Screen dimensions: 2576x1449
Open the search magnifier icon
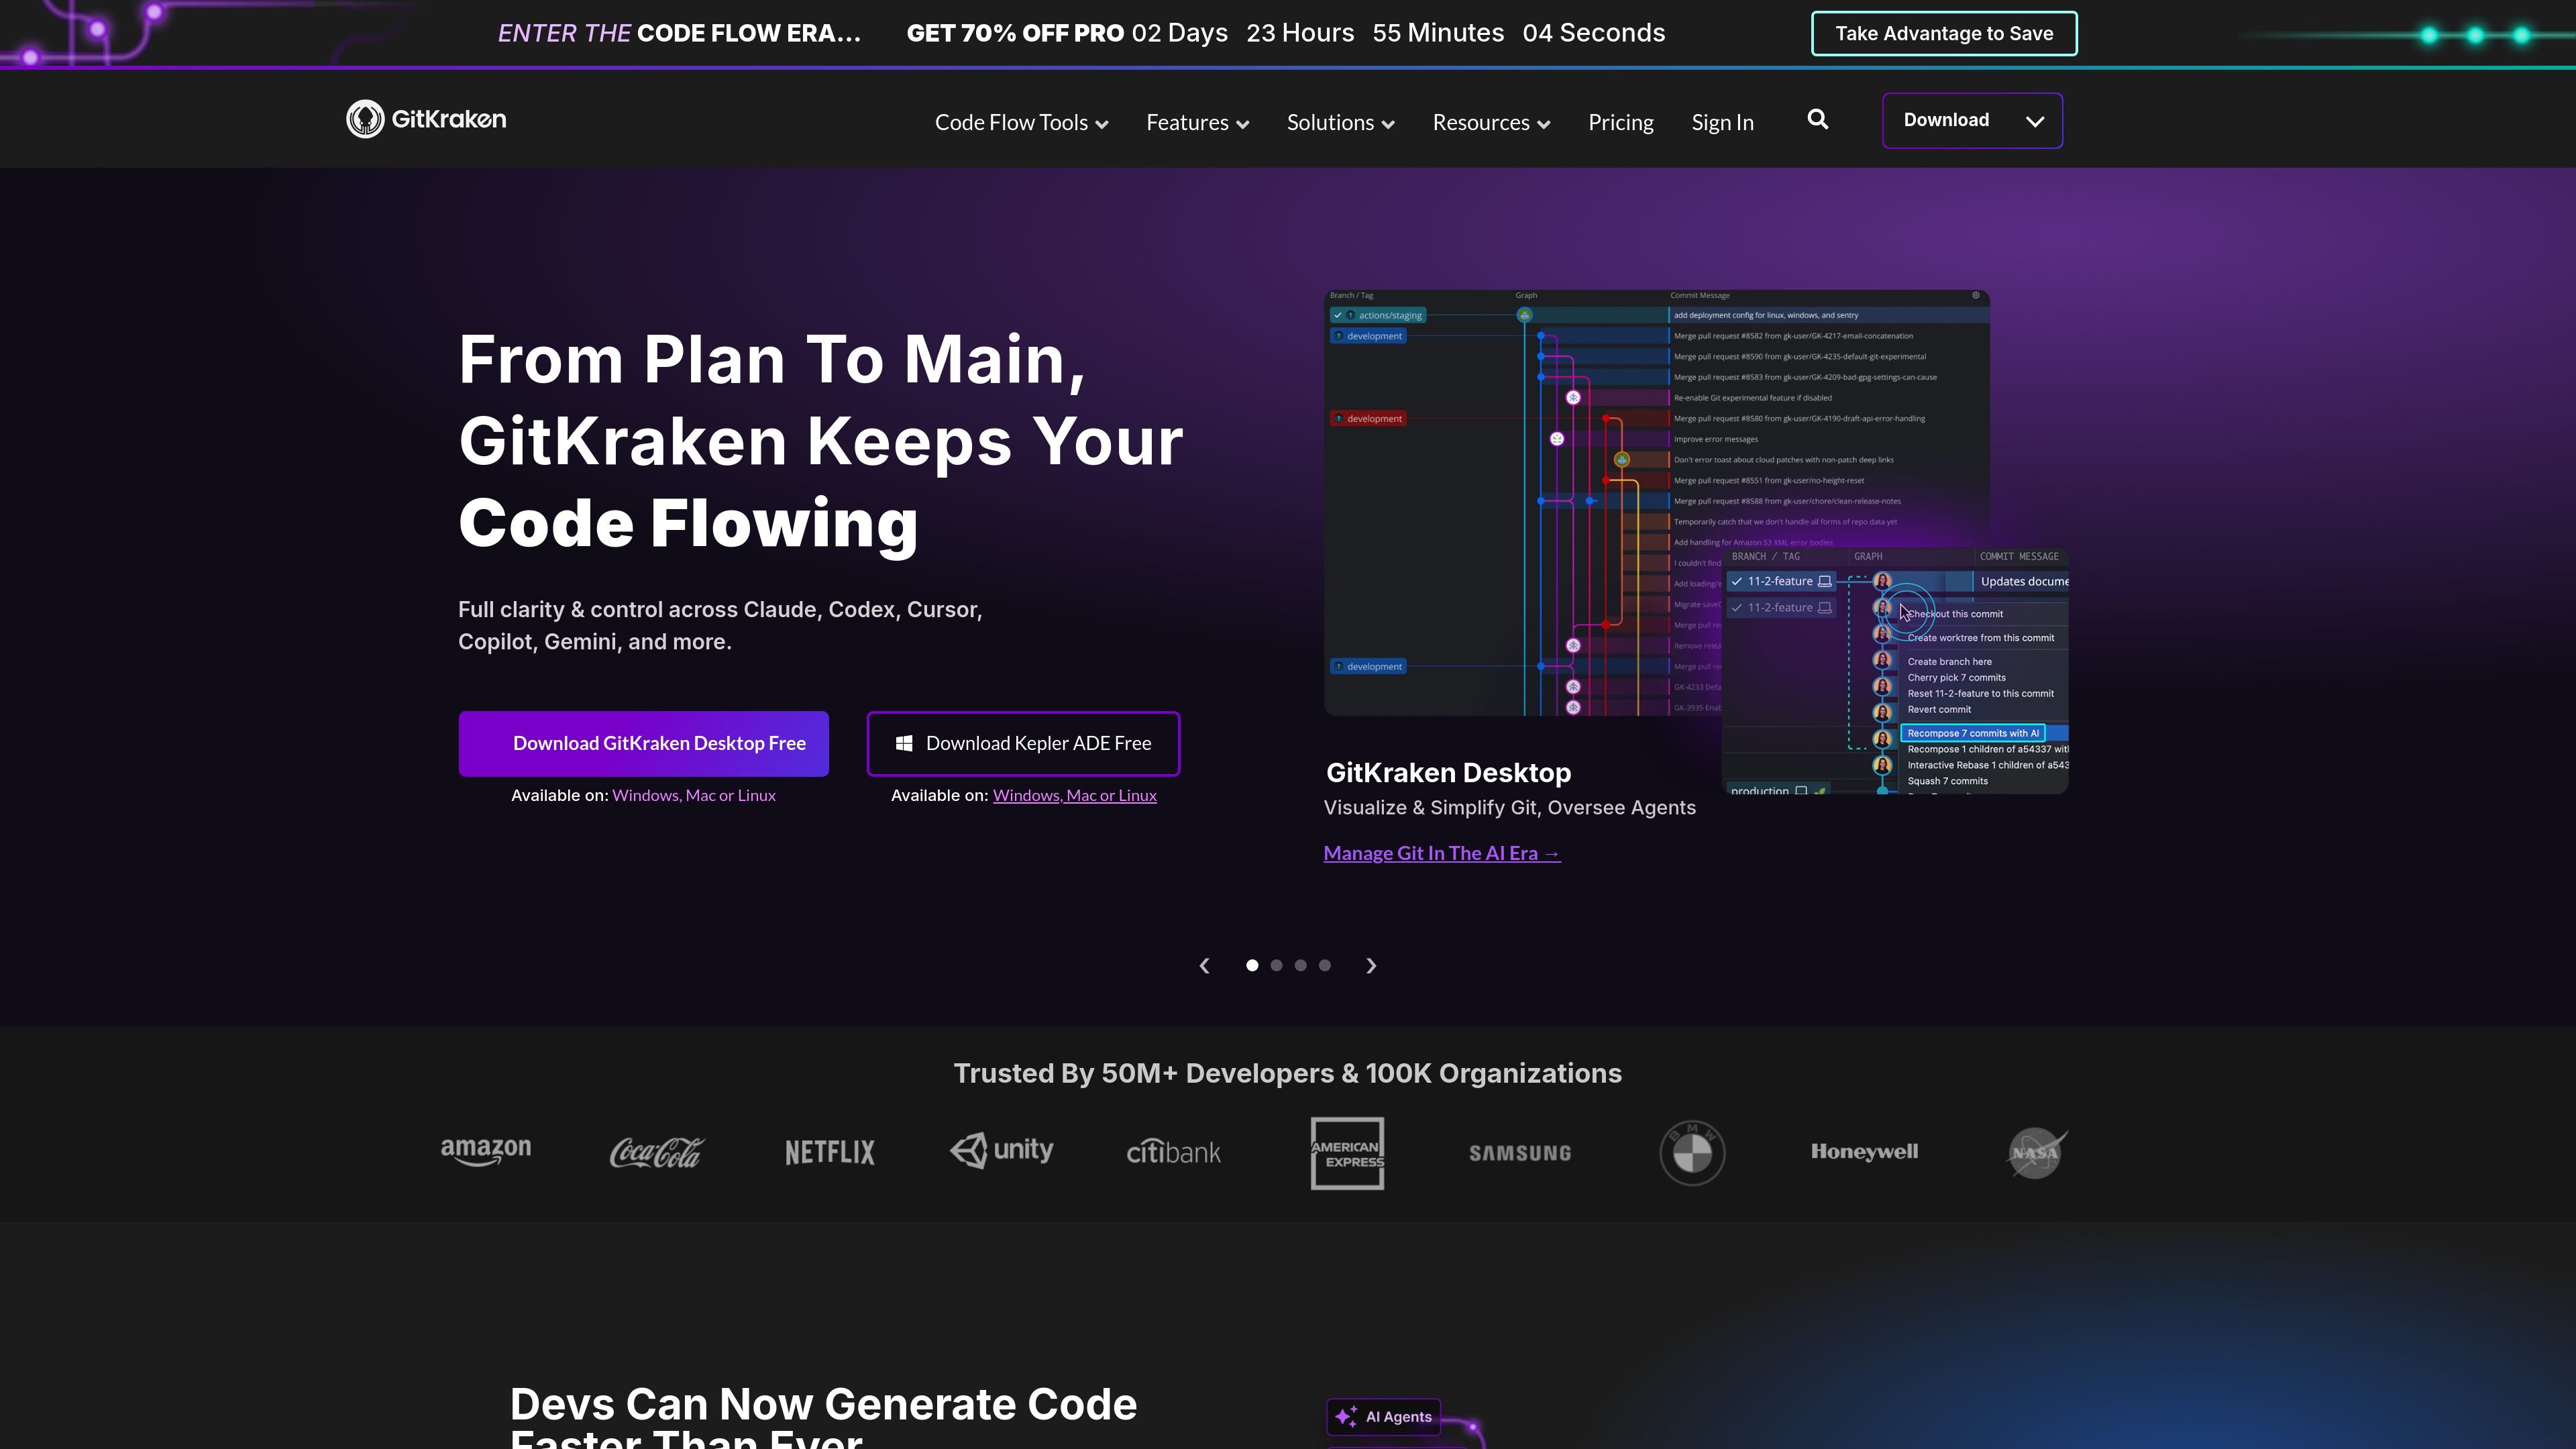(1818, 120)
